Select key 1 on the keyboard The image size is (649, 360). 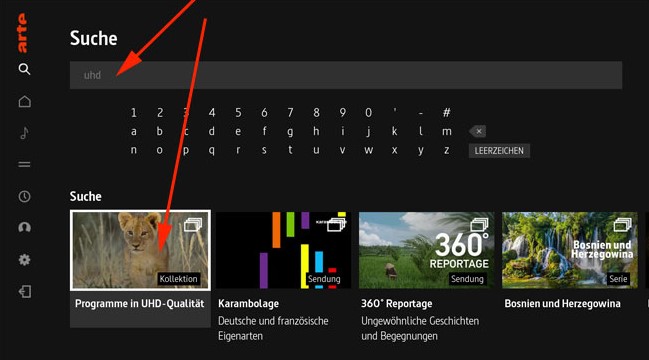click(x=134, y=113)
